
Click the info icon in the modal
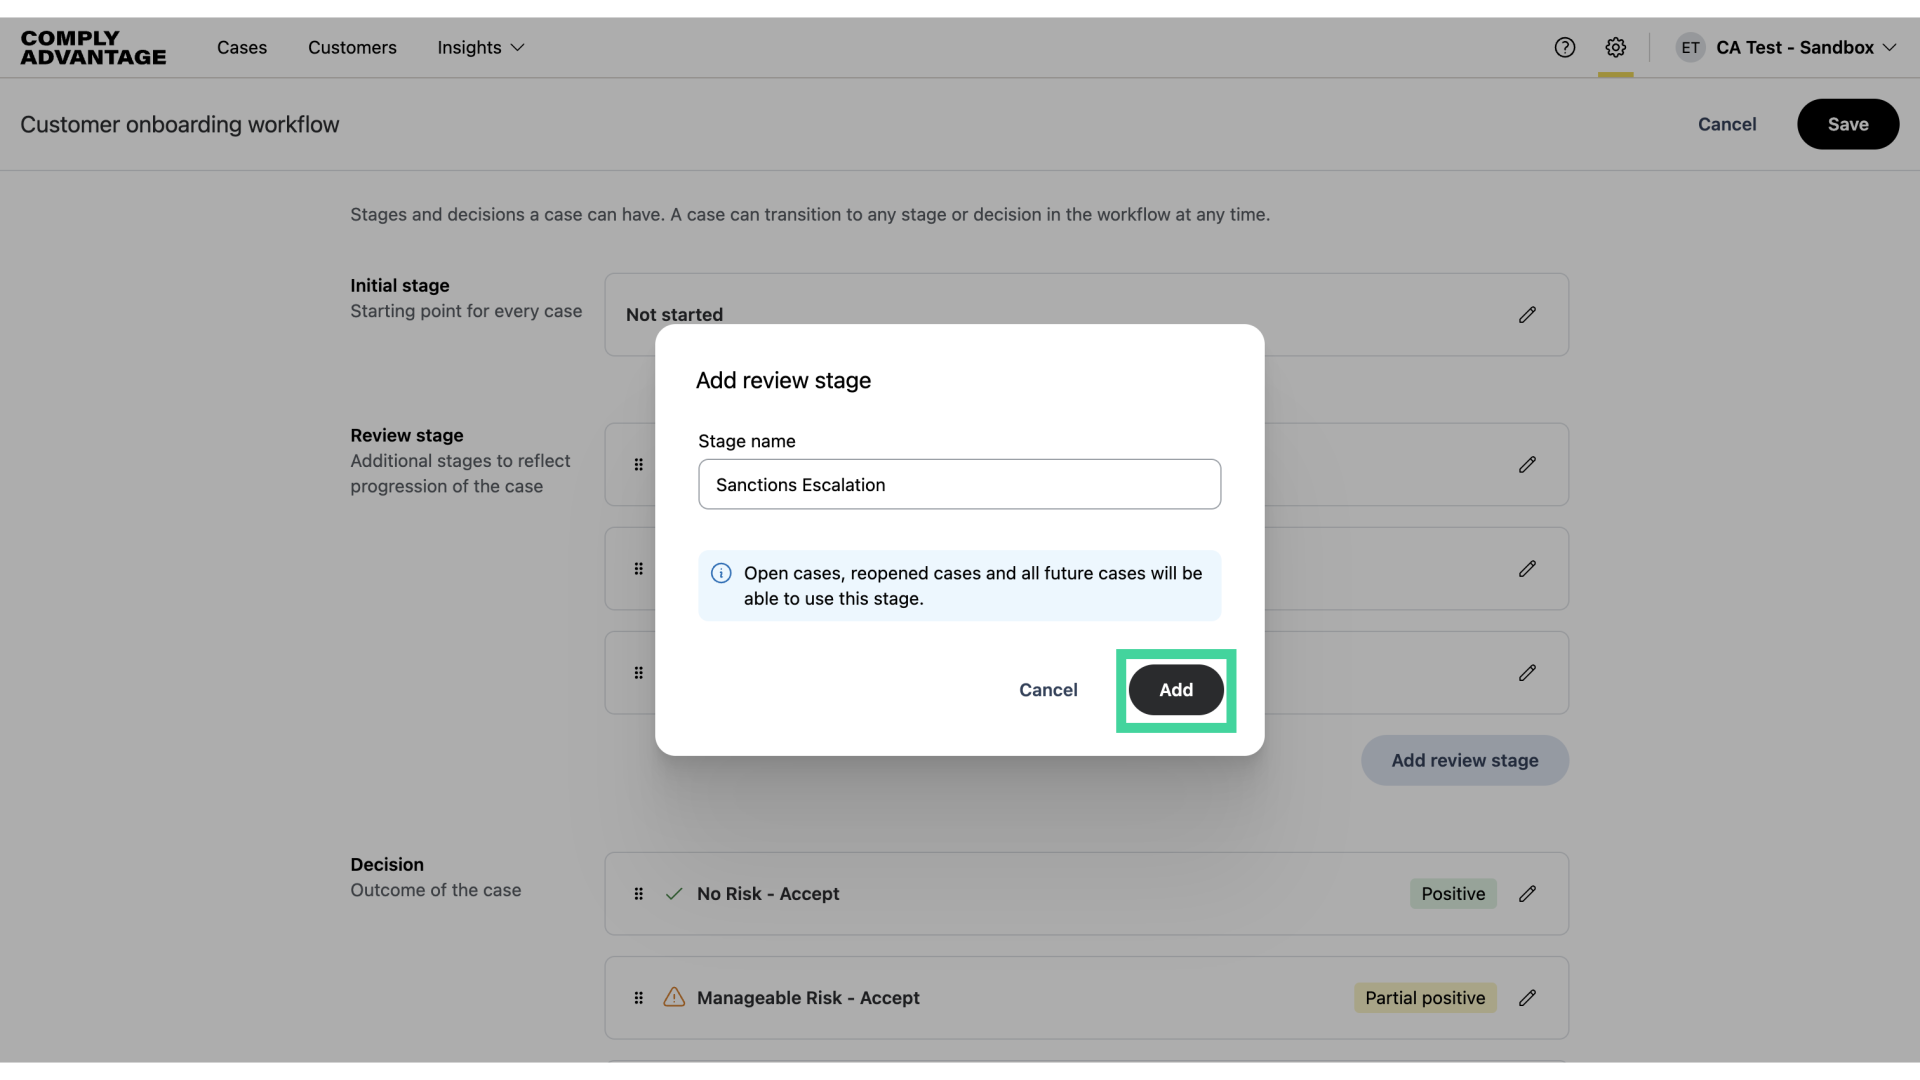pyautogui.click(x=721, y=573)
